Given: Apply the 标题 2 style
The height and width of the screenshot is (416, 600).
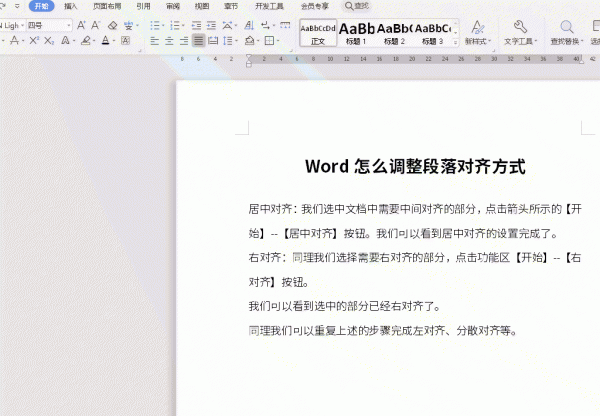Looking at the screenshot, I should coord(394,33).
